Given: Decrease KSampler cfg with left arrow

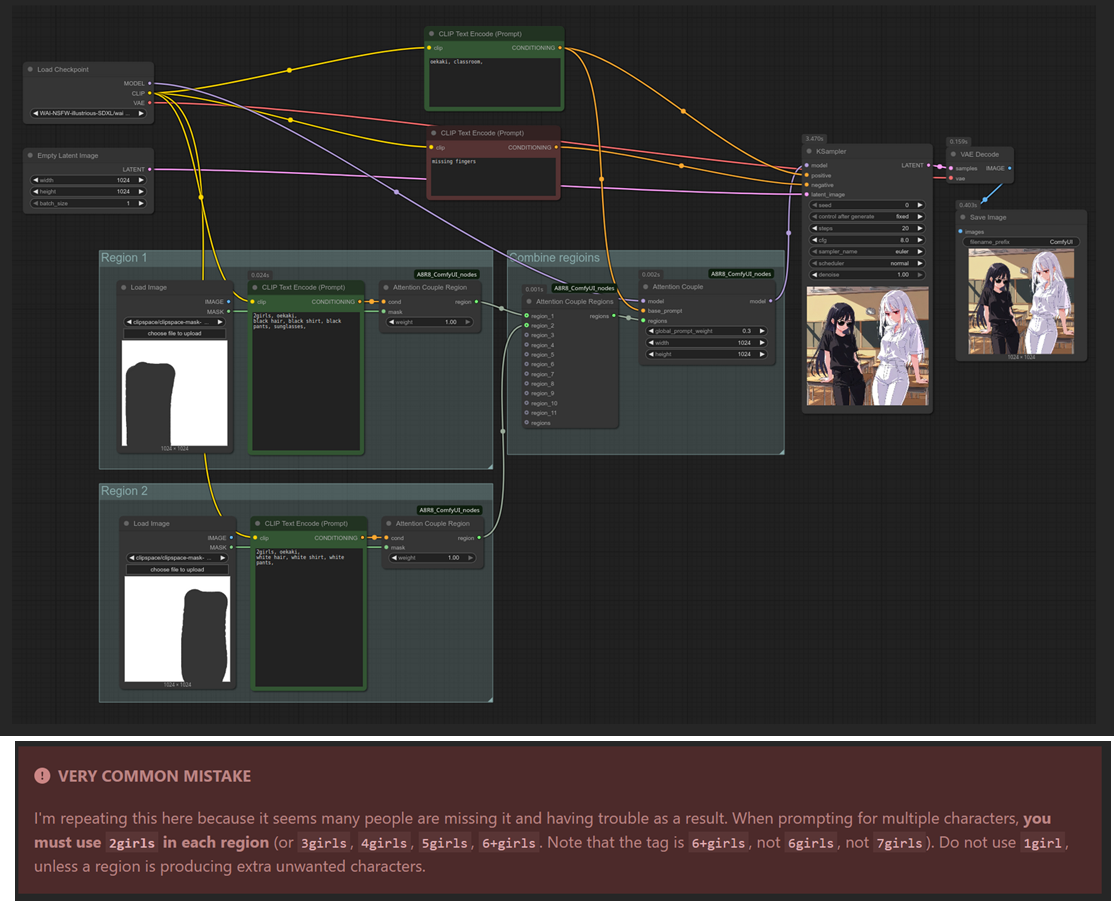Looking at the screenshot, I should point(814,240).
